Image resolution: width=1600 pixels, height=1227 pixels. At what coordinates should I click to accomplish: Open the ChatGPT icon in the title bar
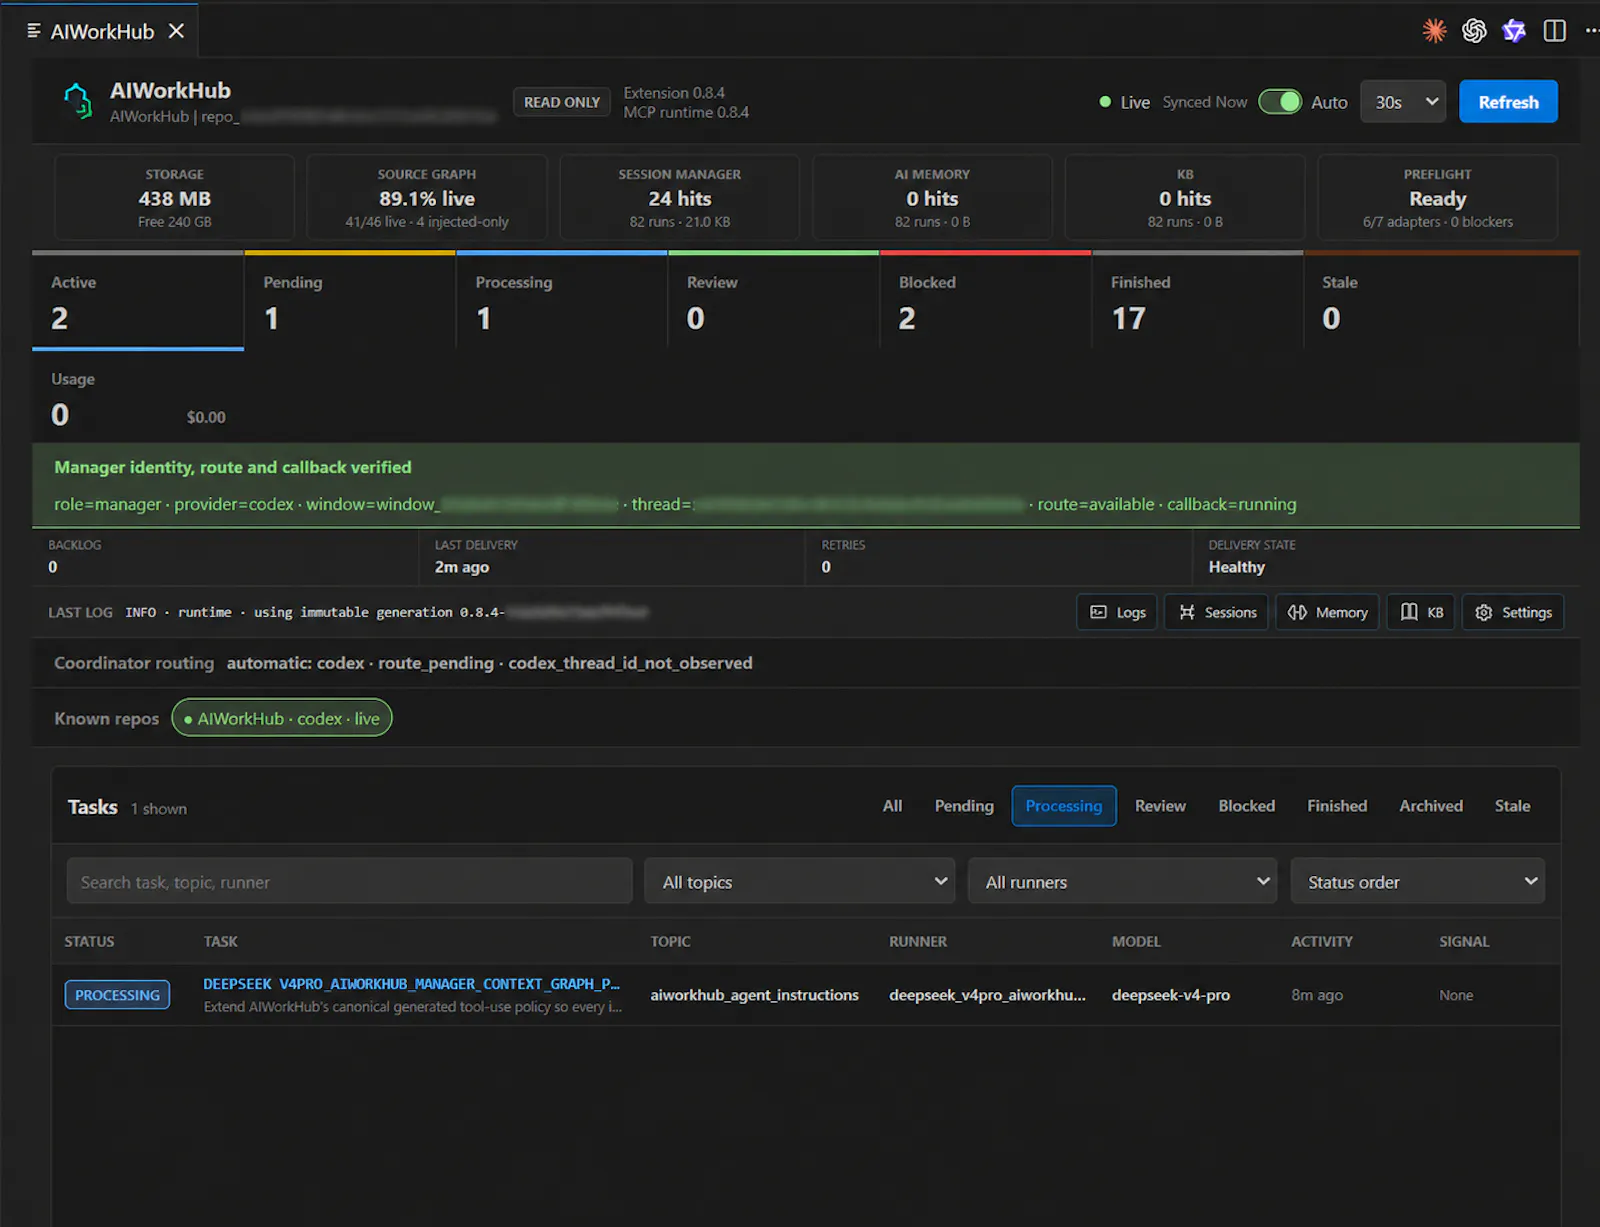[1474, 31]
